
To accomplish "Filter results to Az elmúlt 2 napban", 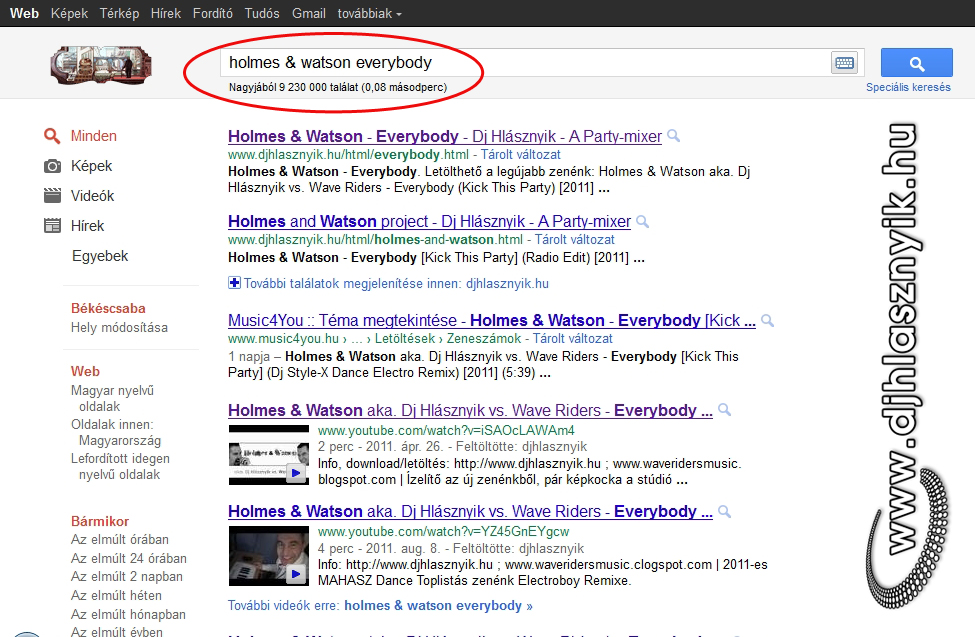I will 127,577.
